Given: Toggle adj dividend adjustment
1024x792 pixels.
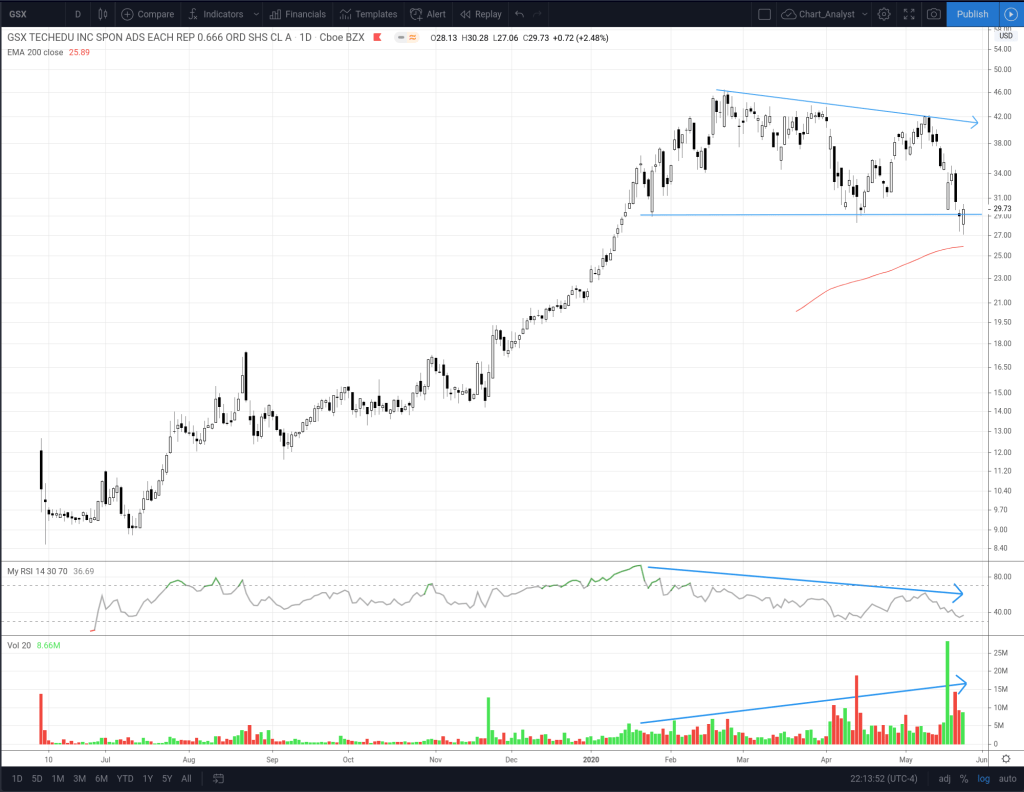Looking at the screenshot, I should tap(945, 778).
